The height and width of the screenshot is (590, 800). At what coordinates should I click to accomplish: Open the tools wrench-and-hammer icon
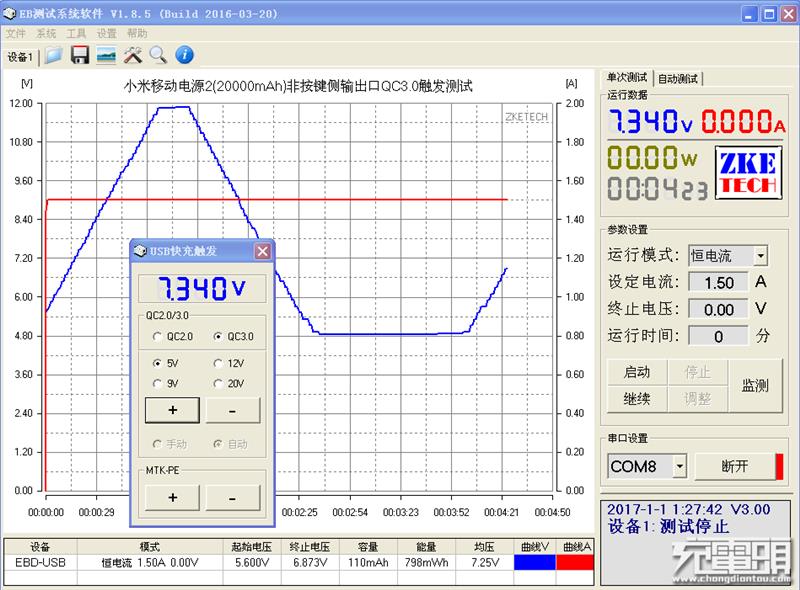[x=133, y=55]
